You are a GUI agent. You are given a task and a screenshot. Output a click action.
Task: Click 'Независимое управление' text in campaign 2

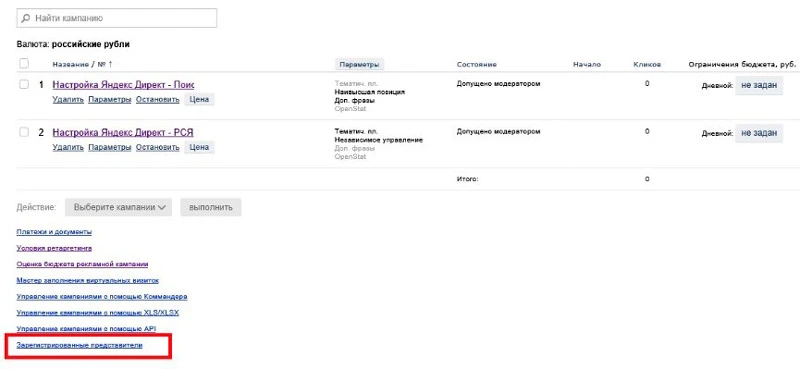tap(379, 140)
